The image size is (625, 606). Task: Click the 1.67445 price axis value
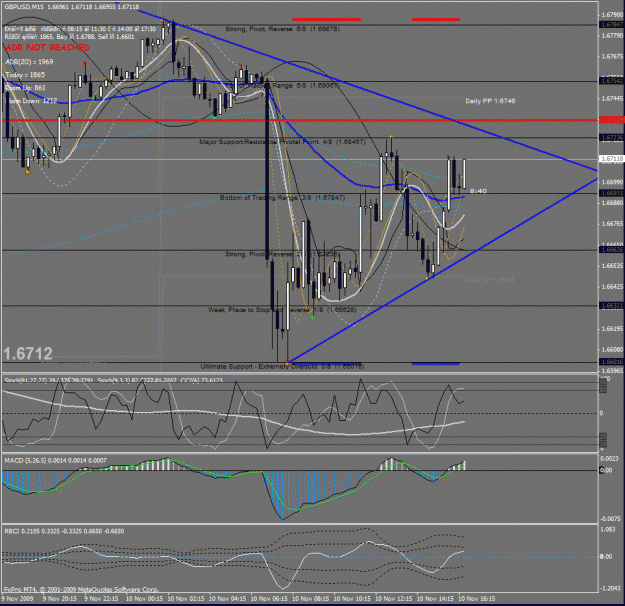pyautogui.click(x=612, y=98)
